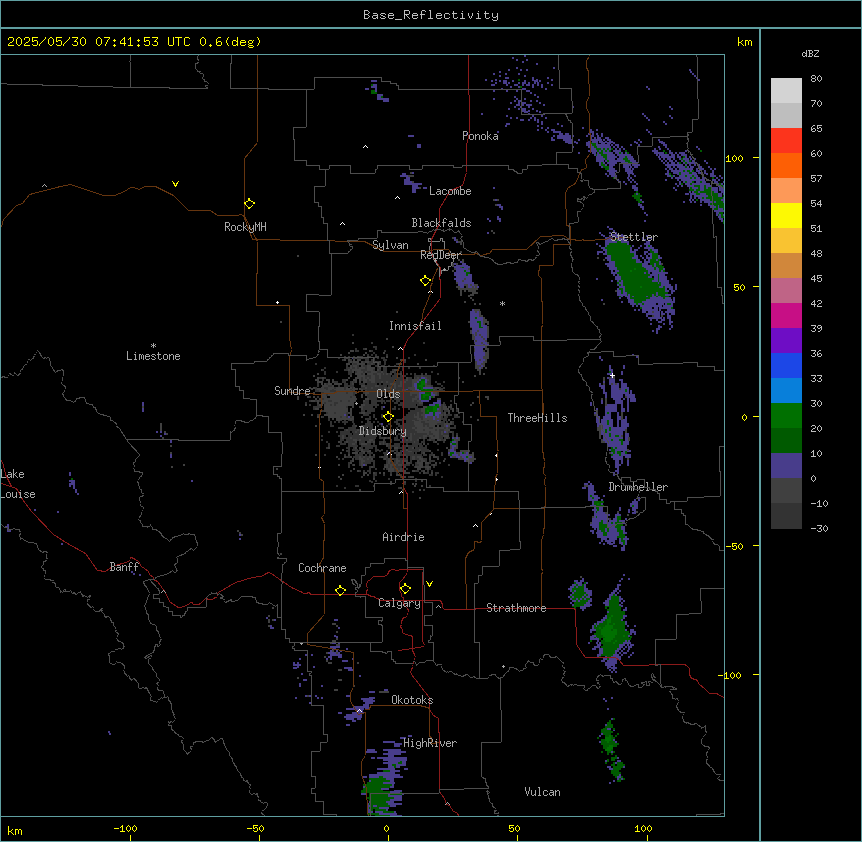Click the yellow diamond marker below RedDeer
Viewport: 862px width, 842px height.
pos(425,281)
